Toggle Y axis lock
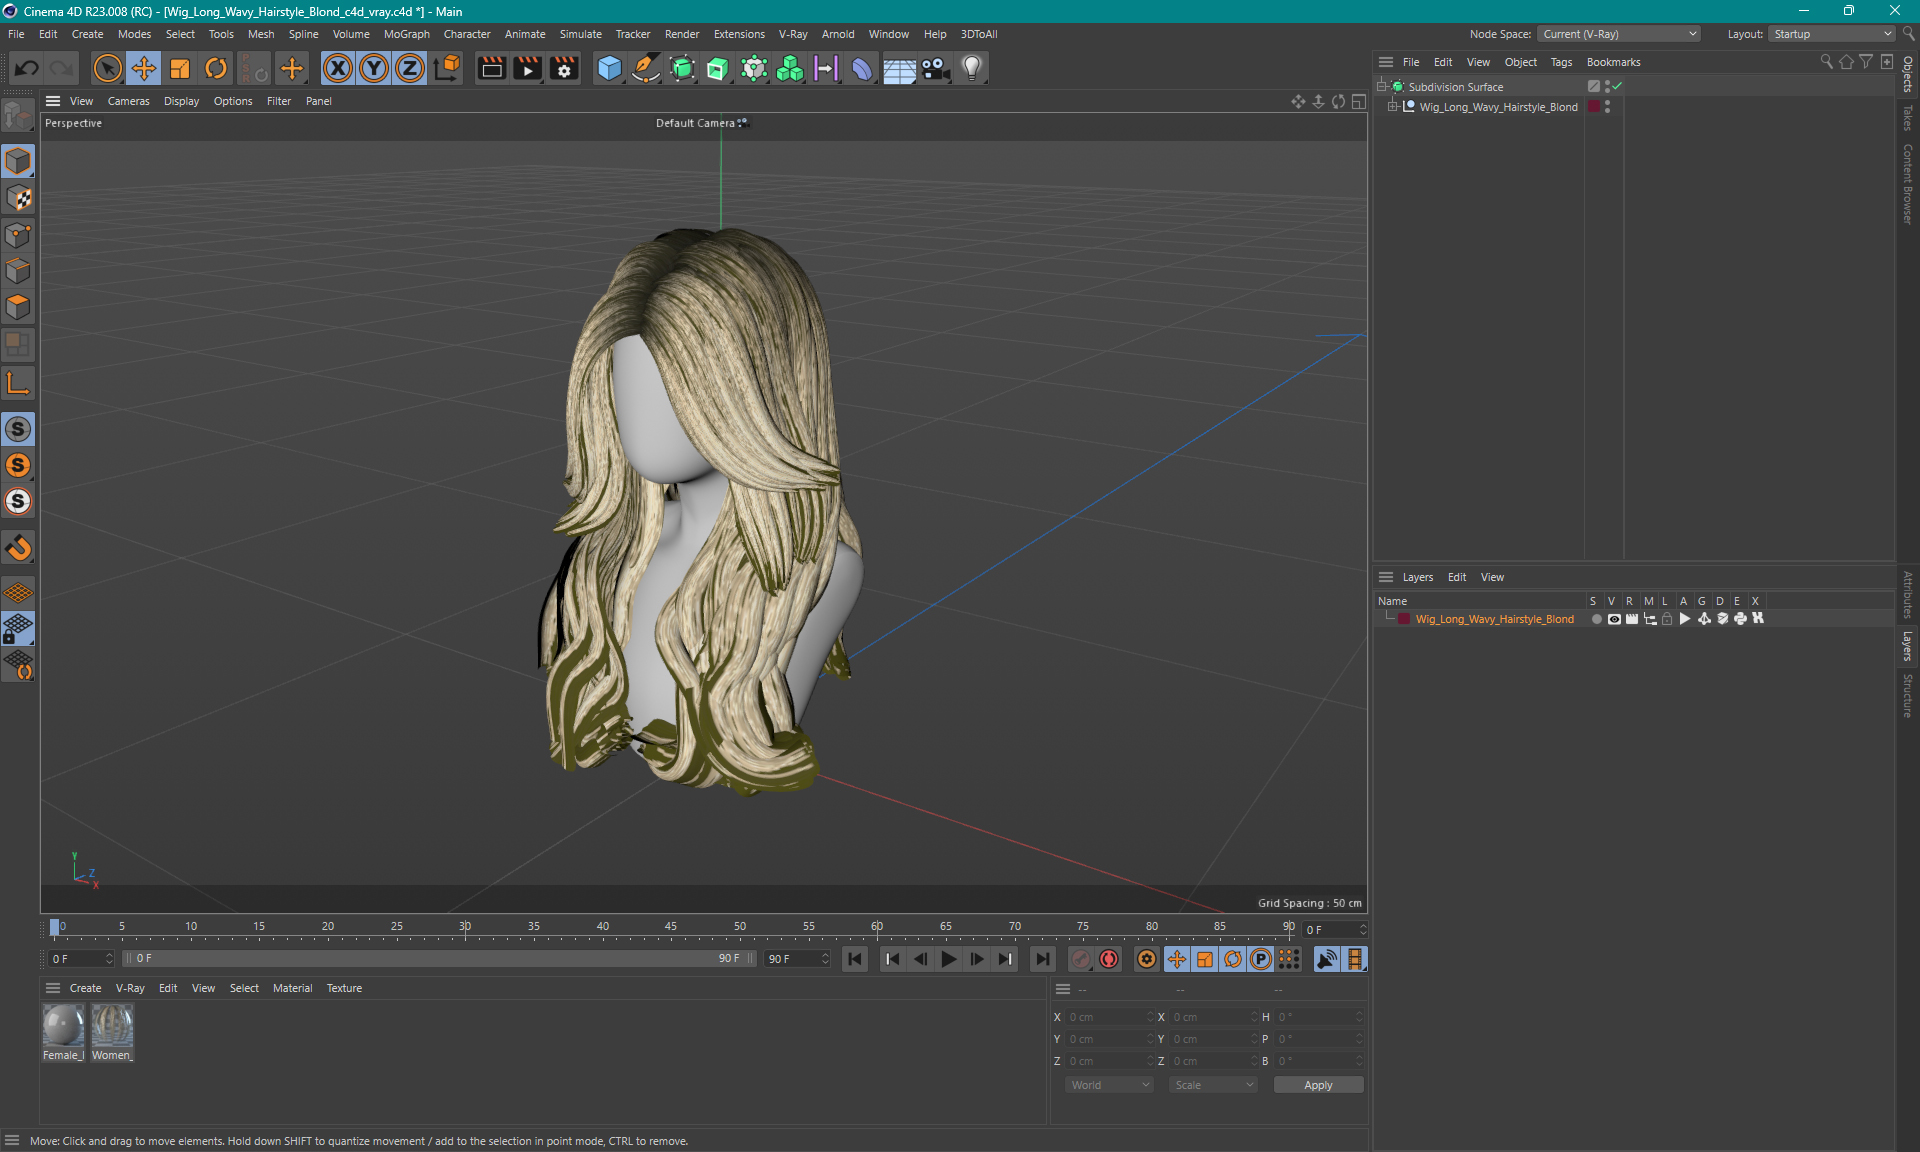The height and width of the screenshot is (1152, 1920). pos(374,68)
